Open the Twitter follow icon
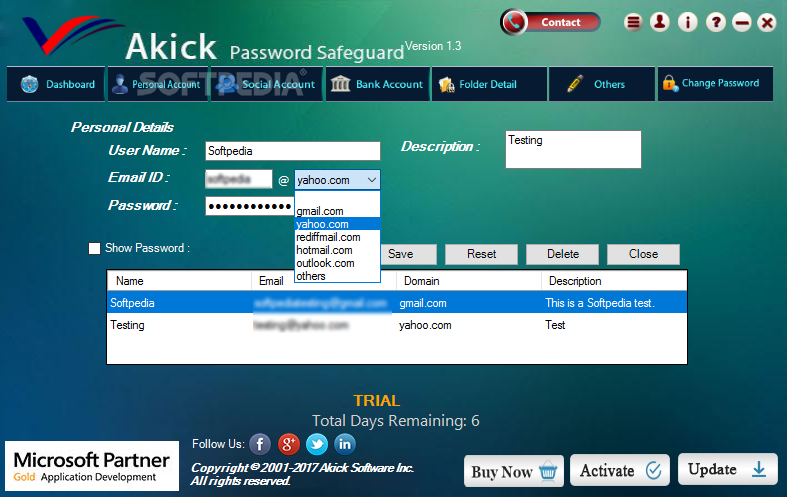Screen dimensions: 787x497 tap(317, 444)
